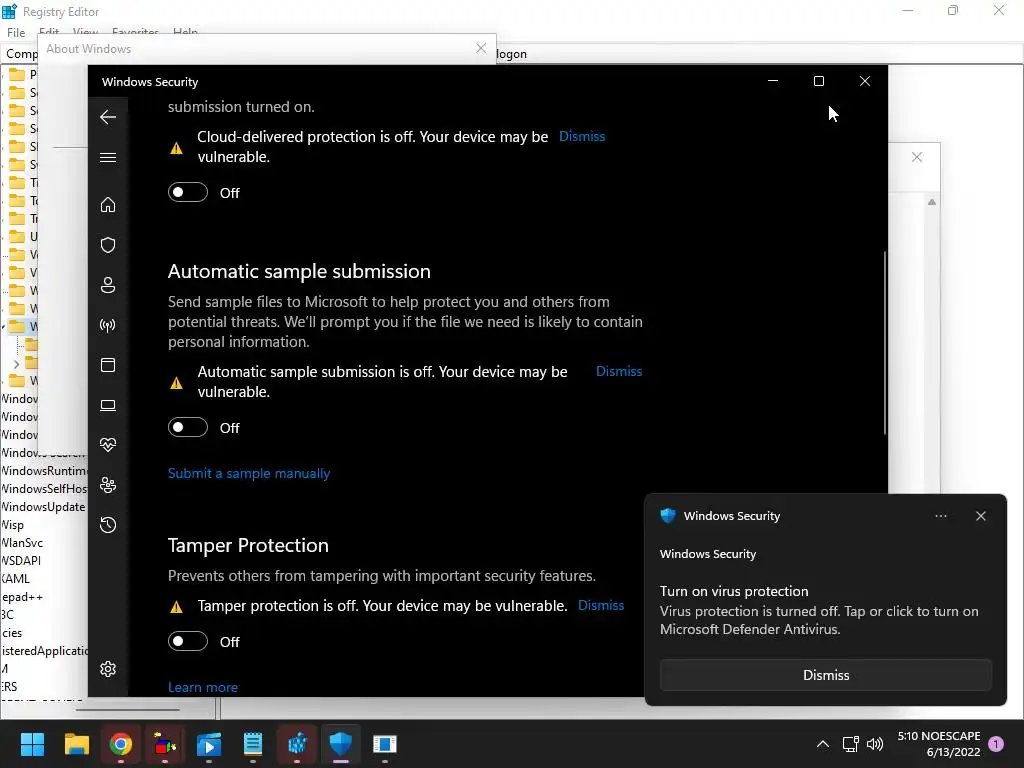The image size is (1024, 768).
Task: Expand the collapsed registry subkey chevron
Action: 16,364
